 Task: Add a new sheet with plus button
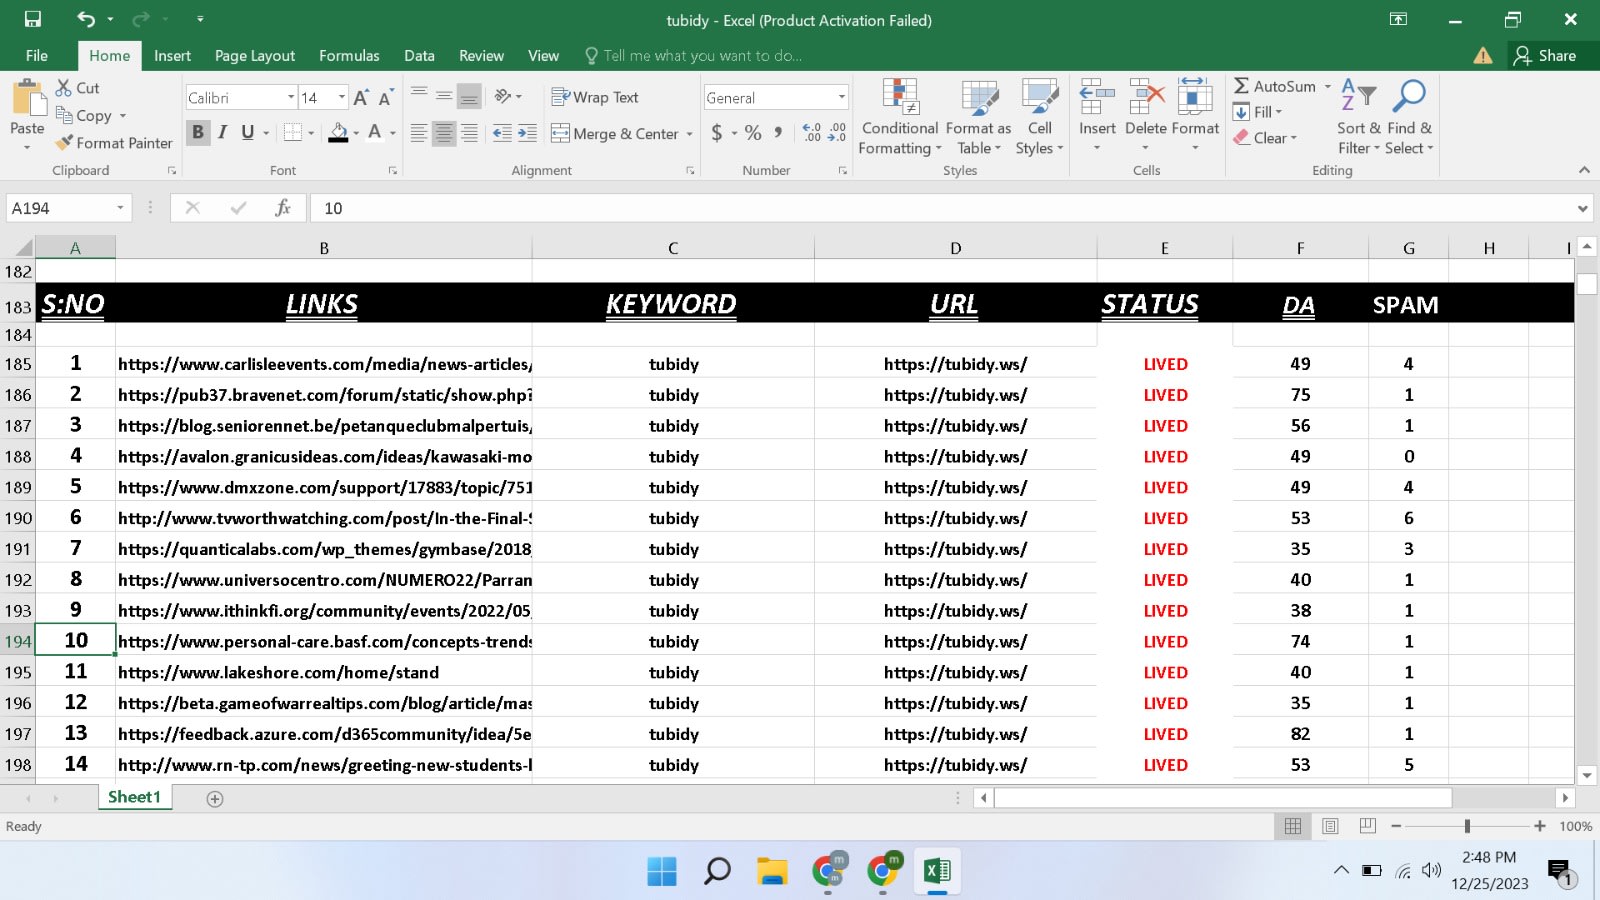pyautogui.click(x=215, y=798)
